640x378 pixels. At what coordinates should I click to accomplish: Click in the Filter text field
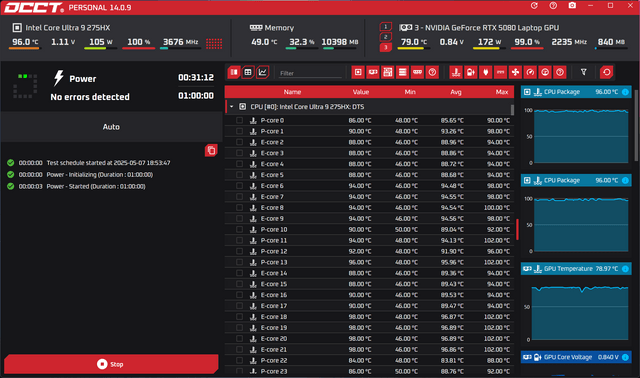coord(309,73)
